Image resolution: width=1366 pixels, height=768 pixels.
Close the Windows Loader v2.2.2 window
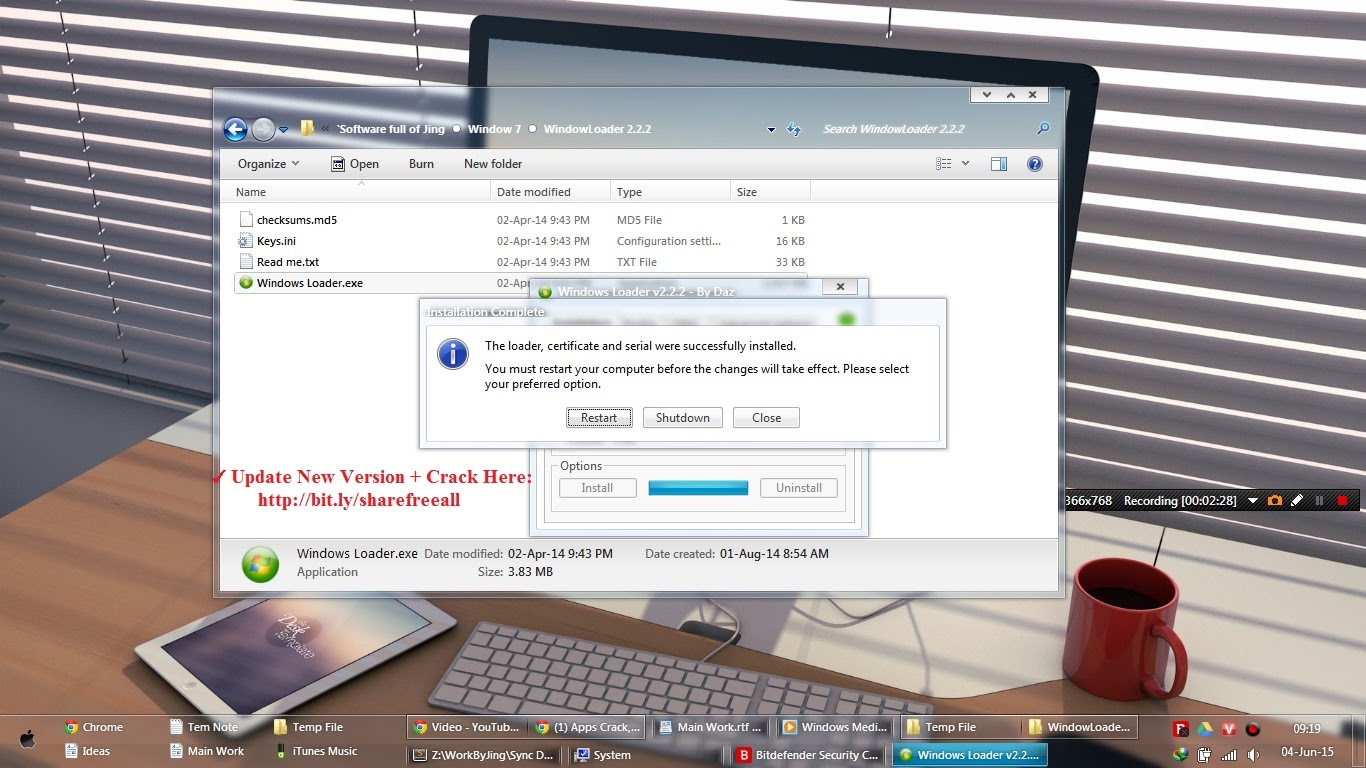click(840, 287)
